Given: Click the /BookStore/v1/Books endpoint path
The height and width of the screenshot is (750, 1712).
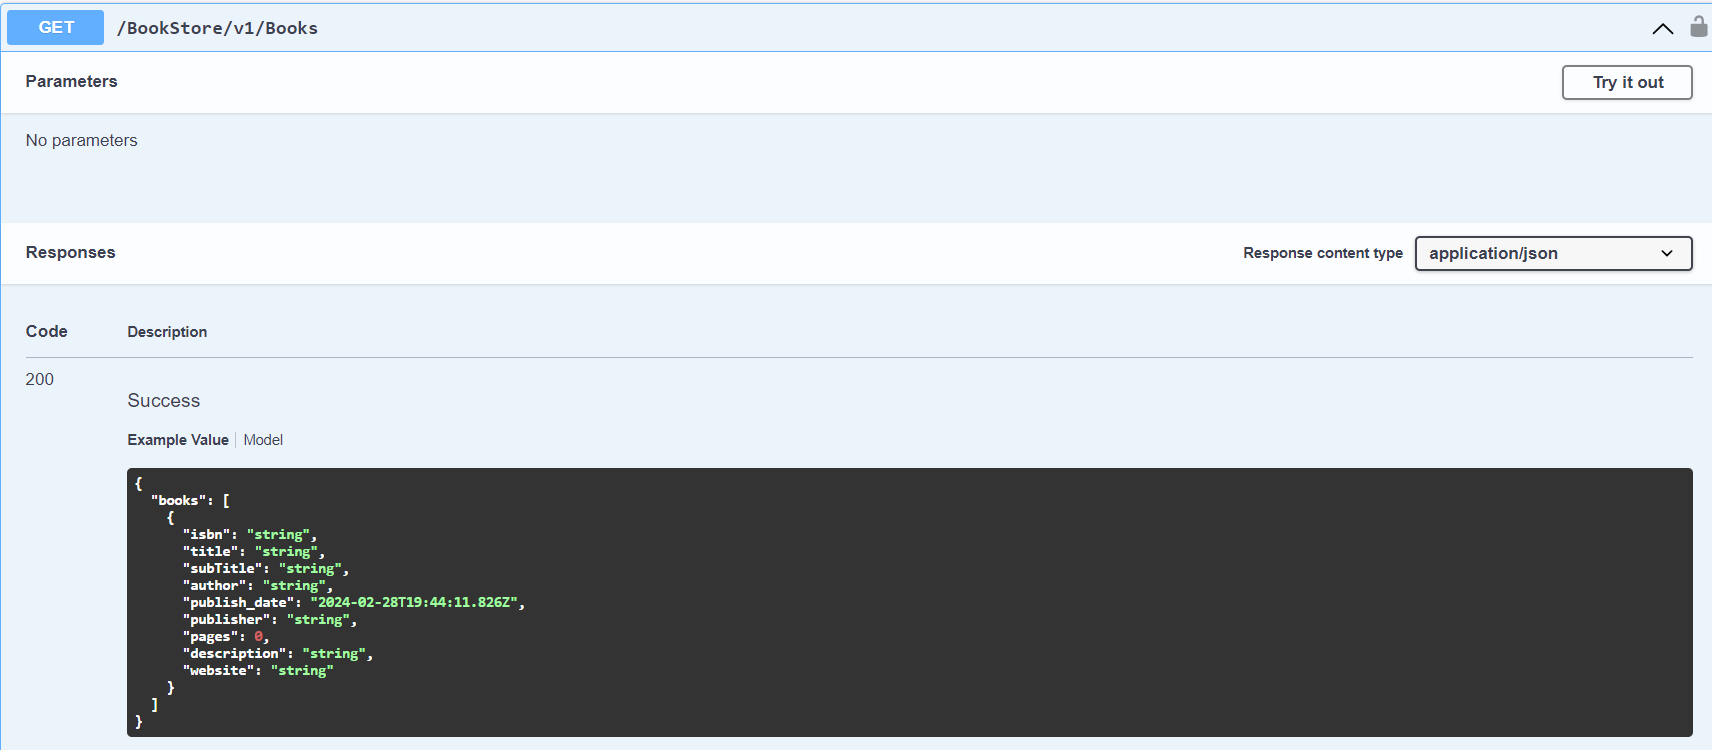Looking at the screenshot, I should tap(217, 28).
